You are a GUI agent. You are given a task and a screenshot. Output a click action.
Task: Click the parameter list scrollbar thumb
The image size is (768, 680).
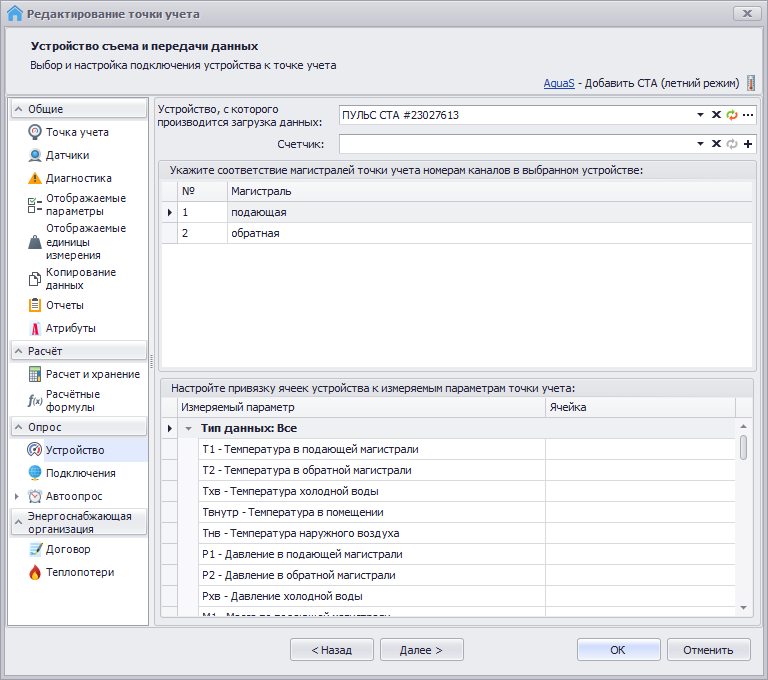coord(744,447)
